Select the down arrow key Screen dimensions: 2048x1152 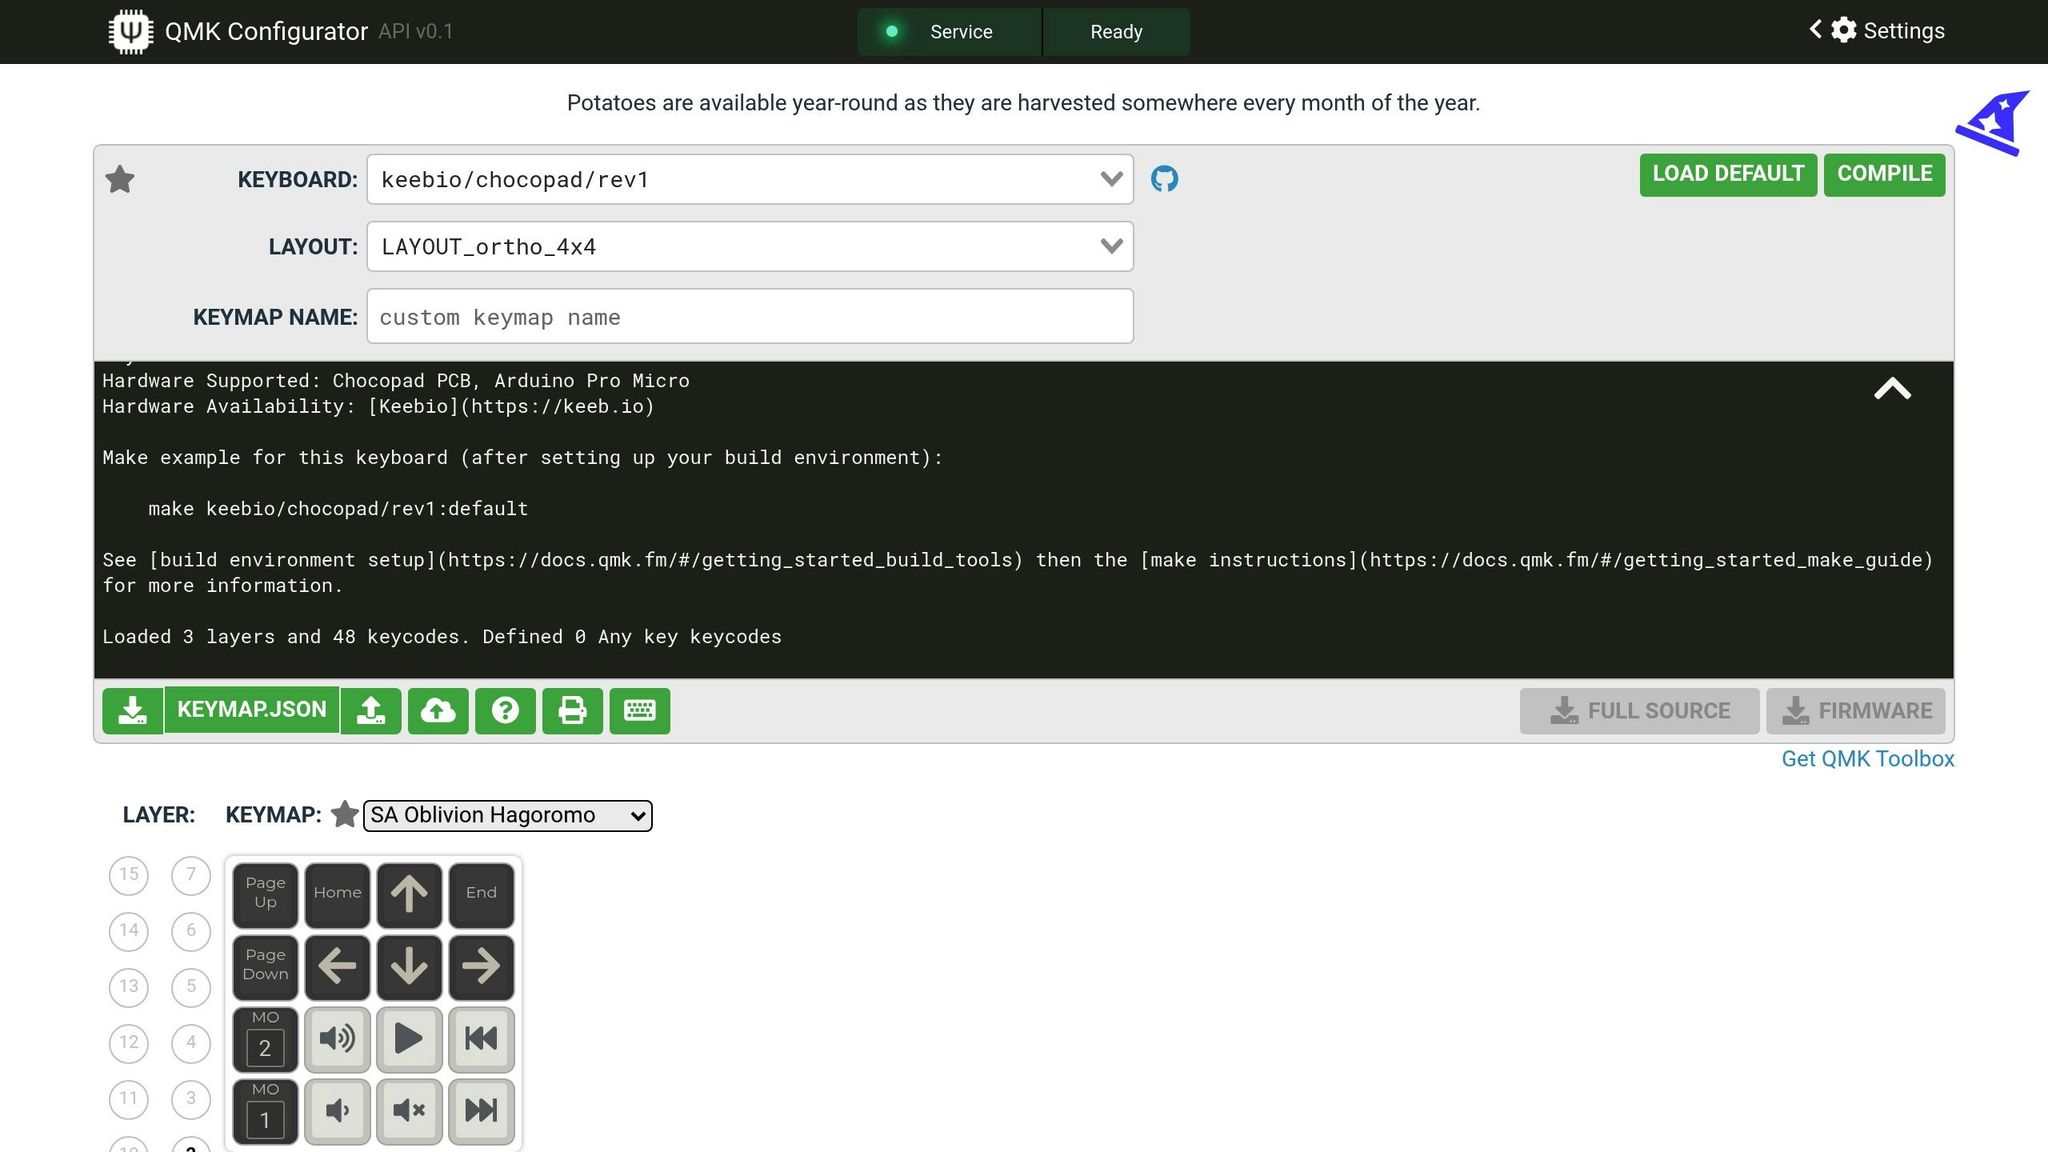(409, 966)
